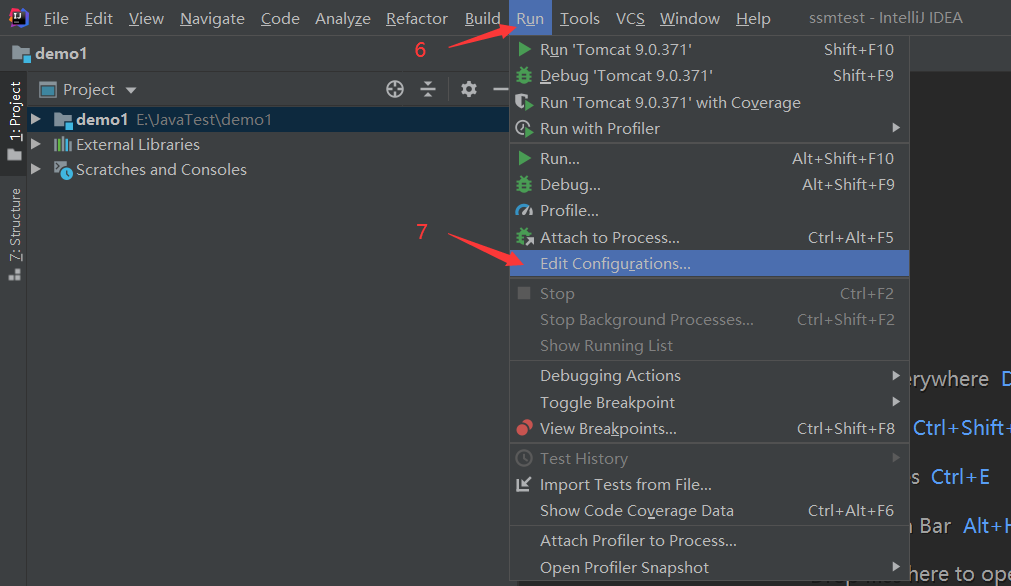Select Show Code Coverage Data entry
Viewport: 1011px width, 586px height.
(709, 511)
